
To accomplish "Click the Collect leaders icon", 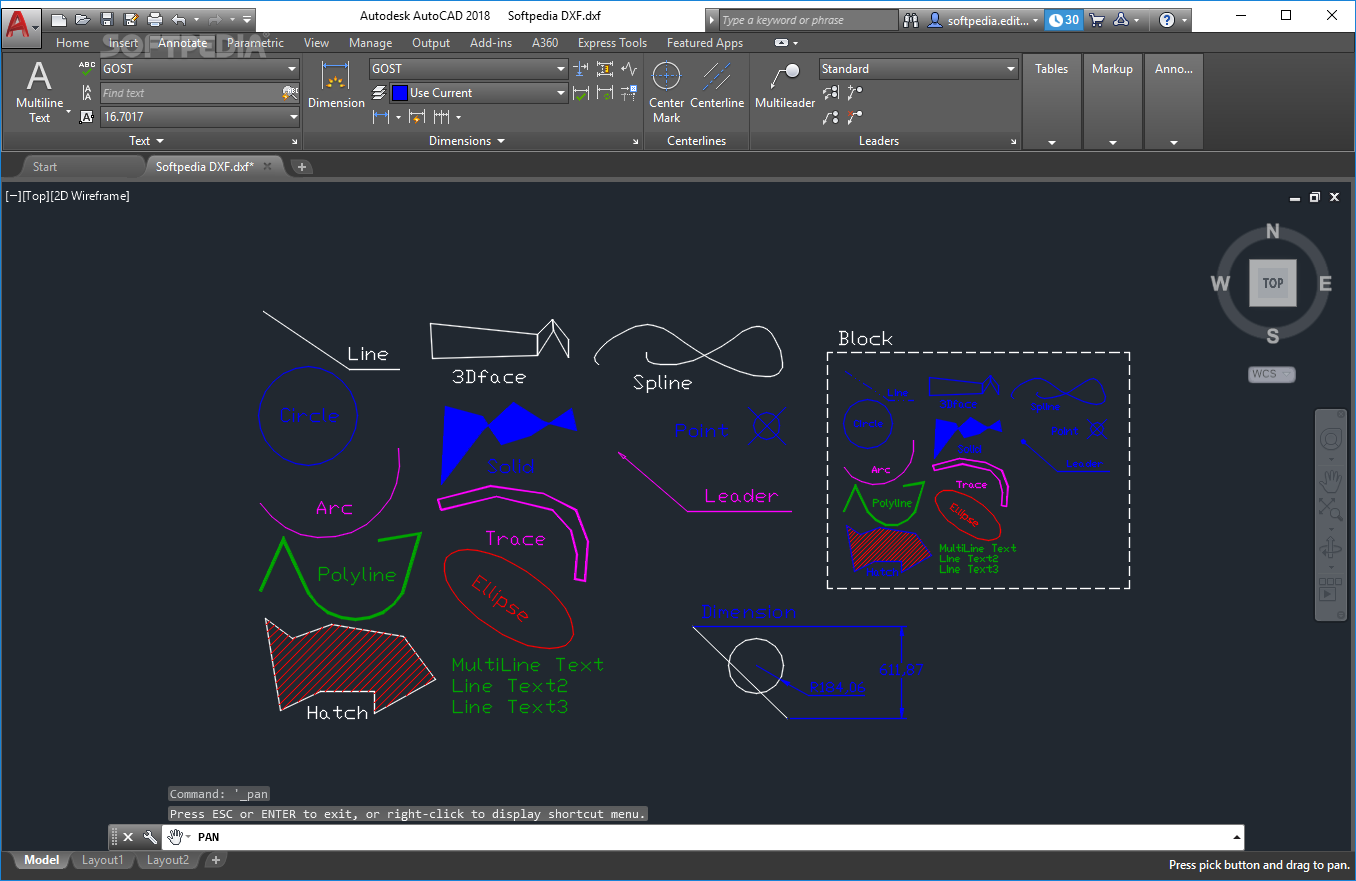I will pyautogui.click(x=831, y=117).
